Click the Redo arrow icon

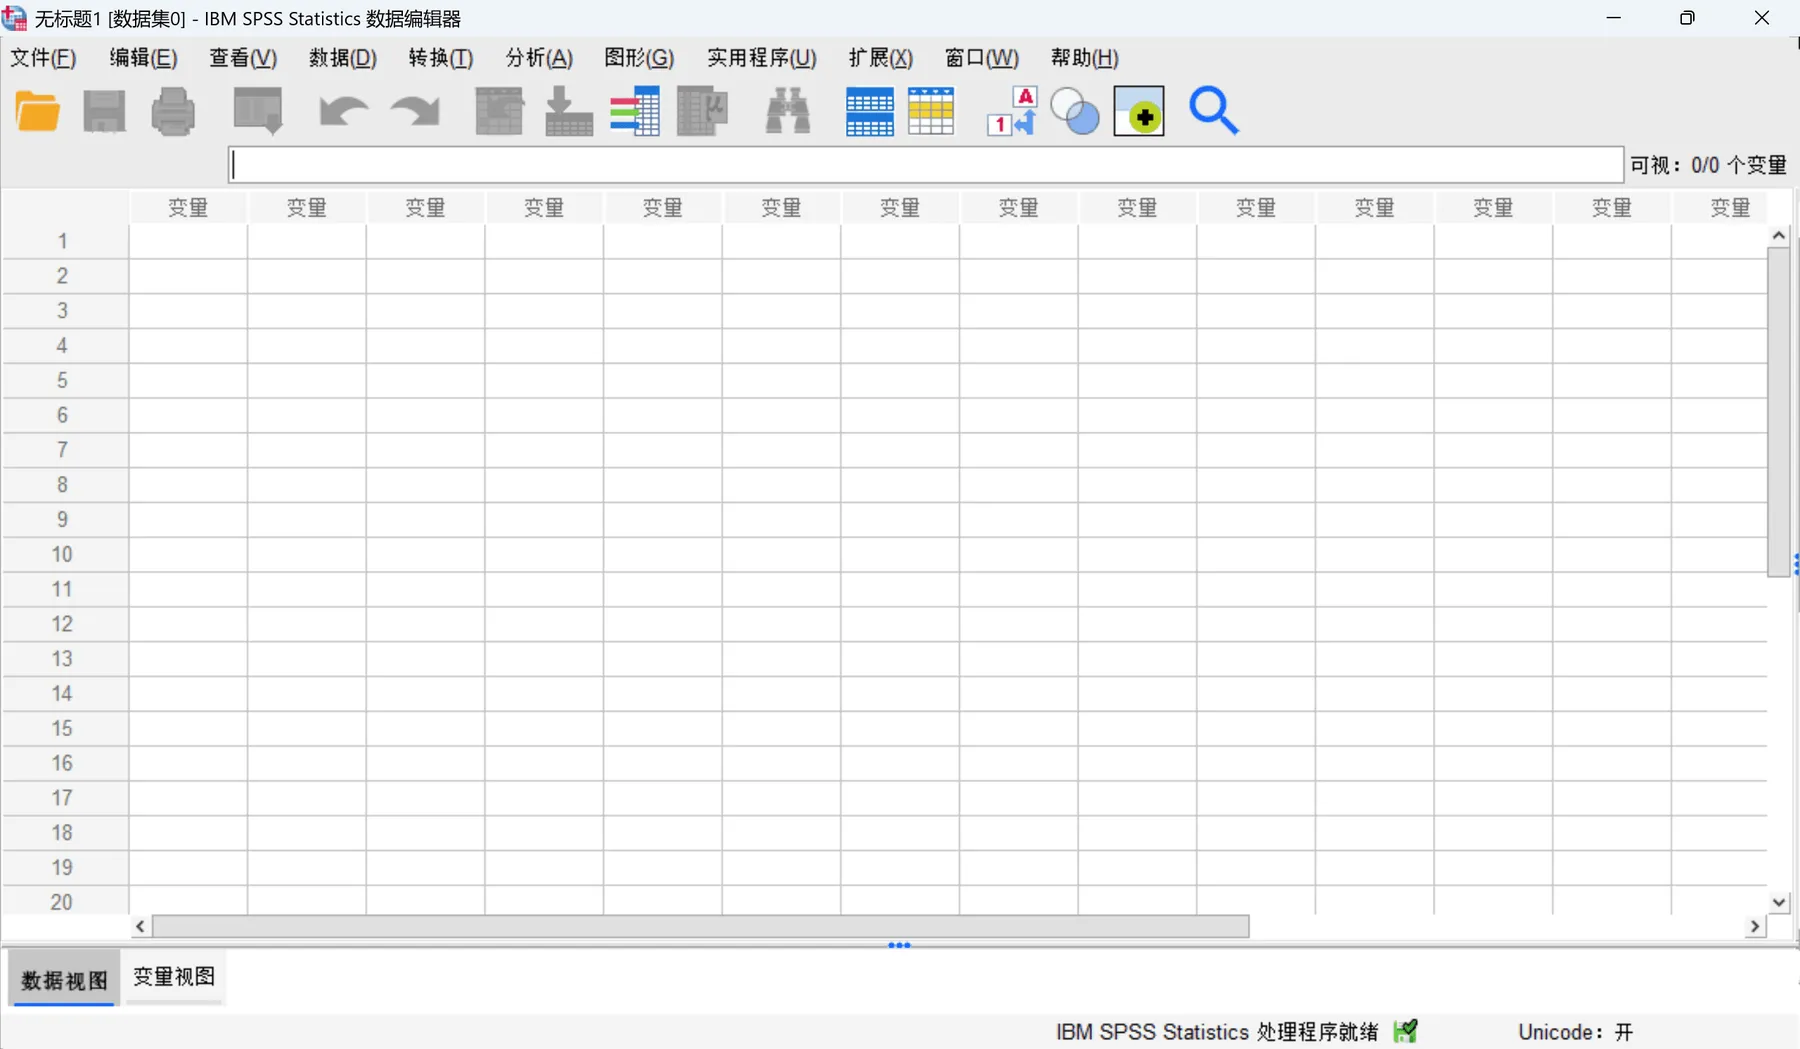[415, 111]
